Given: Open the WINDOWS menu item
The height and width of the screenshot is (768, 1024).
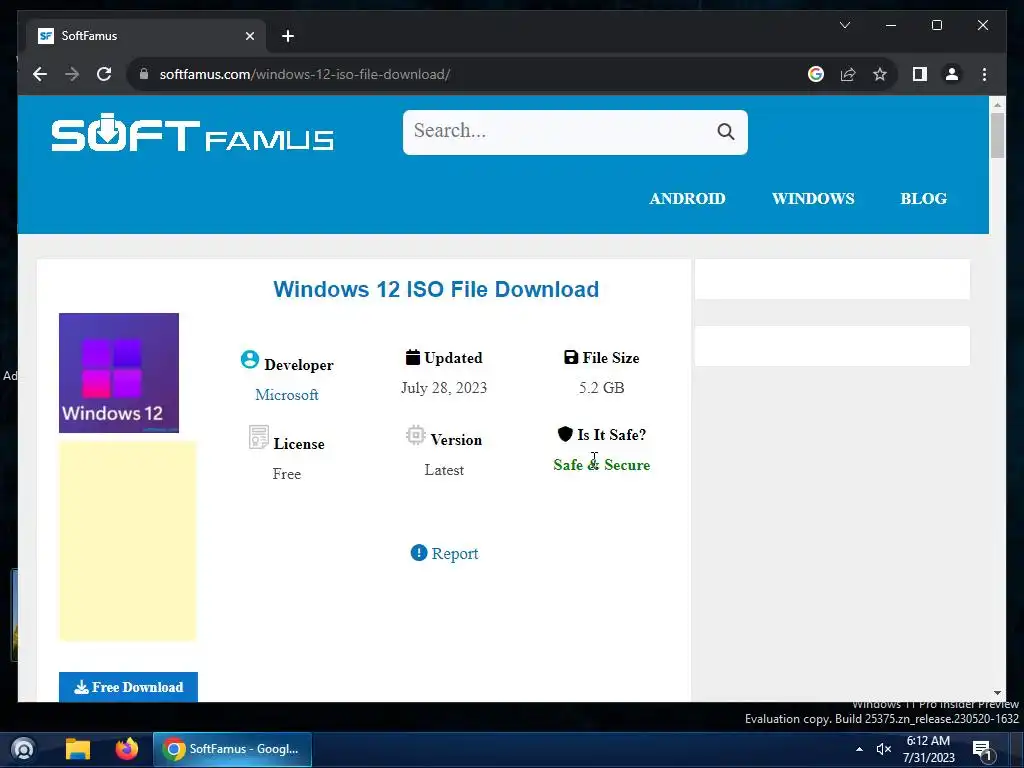Looking at the screenshot, I should coord(813,199).
